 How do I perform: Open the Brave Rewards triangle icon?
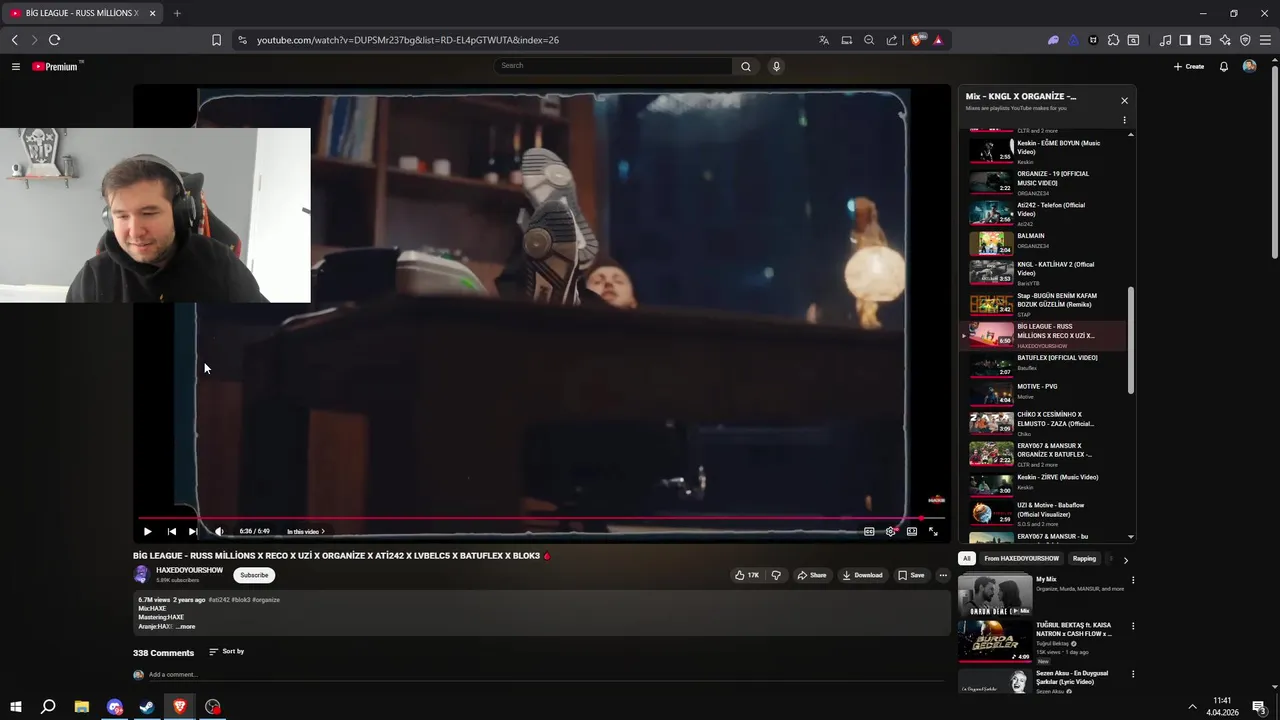(938, 40)
